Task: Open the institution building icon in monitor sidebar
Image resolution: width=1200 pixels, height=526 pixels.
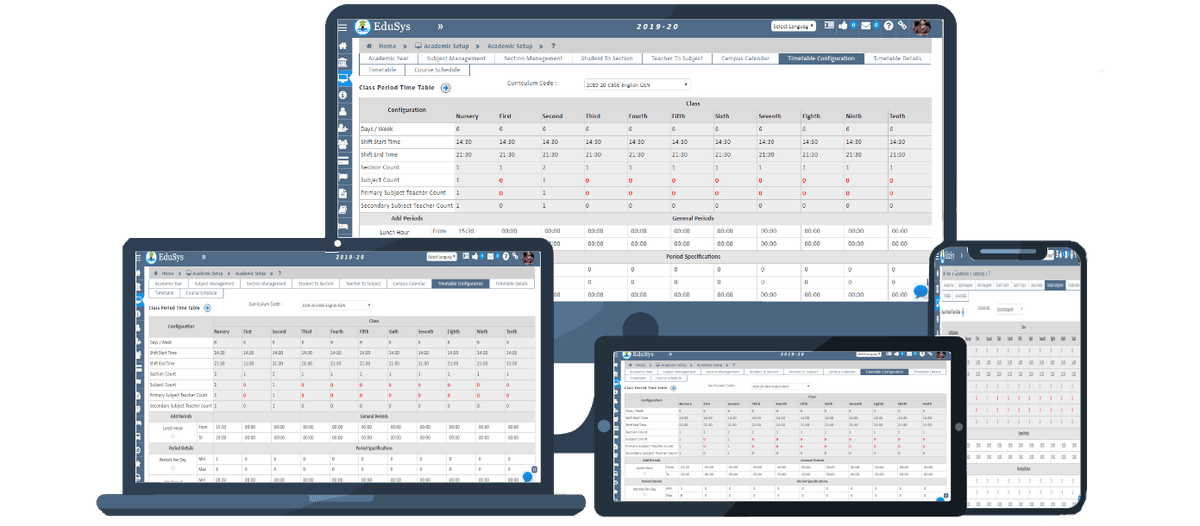Action: (343, 63)
